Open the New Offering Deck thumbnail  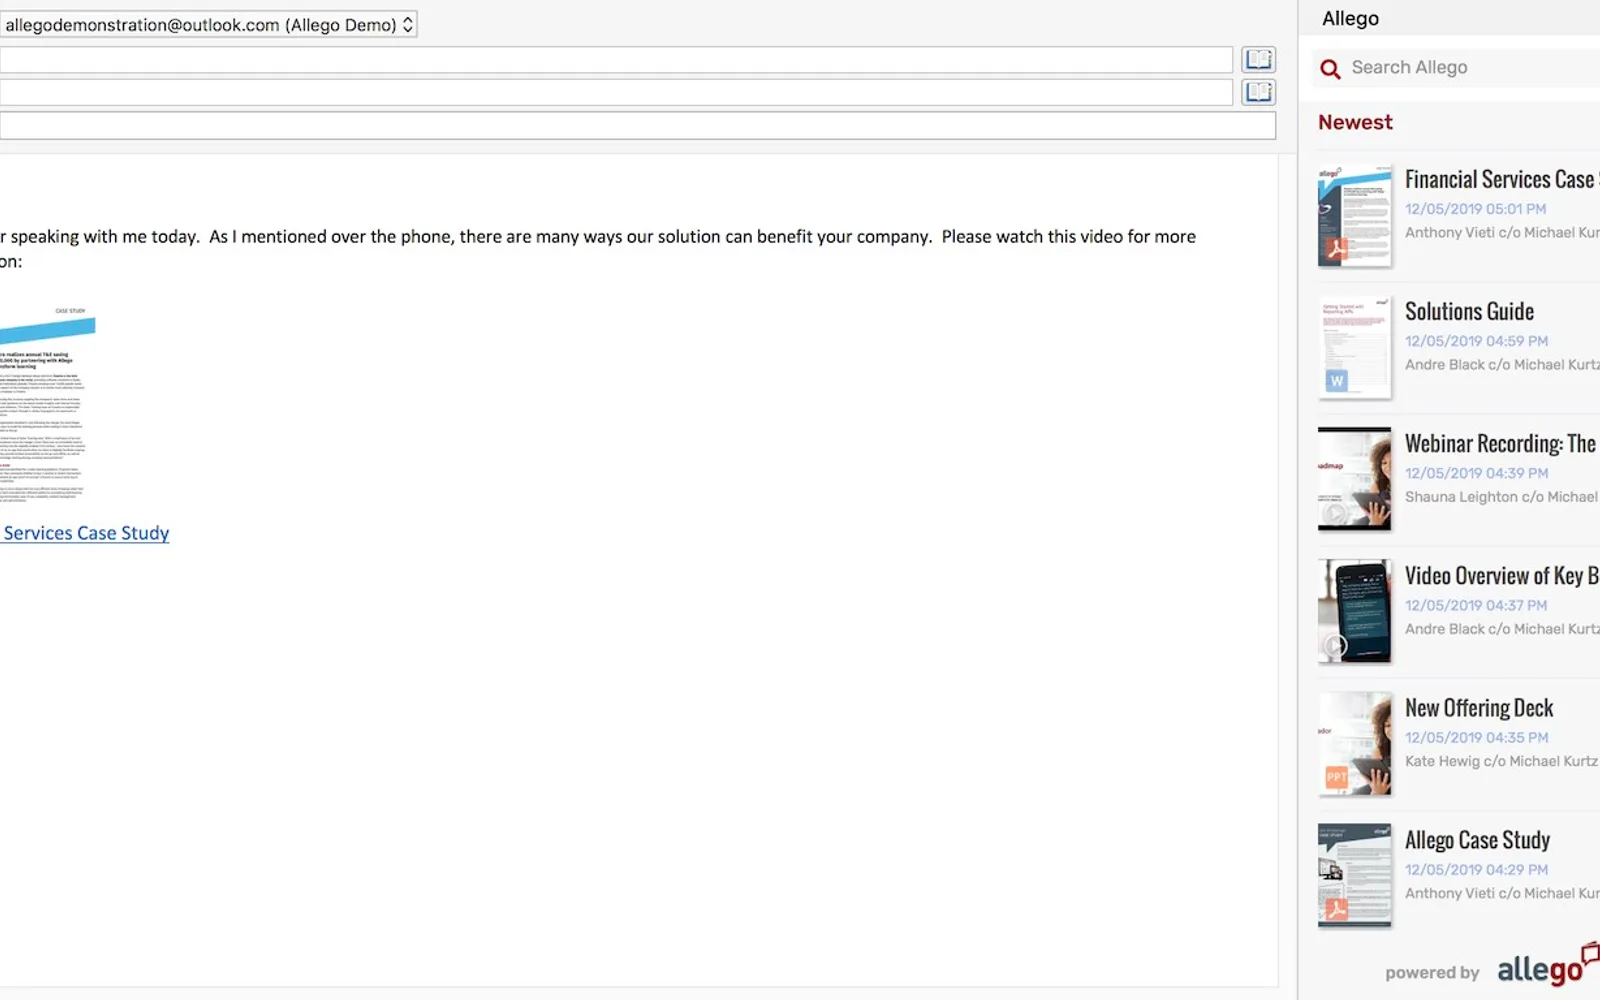point(1355,743)
